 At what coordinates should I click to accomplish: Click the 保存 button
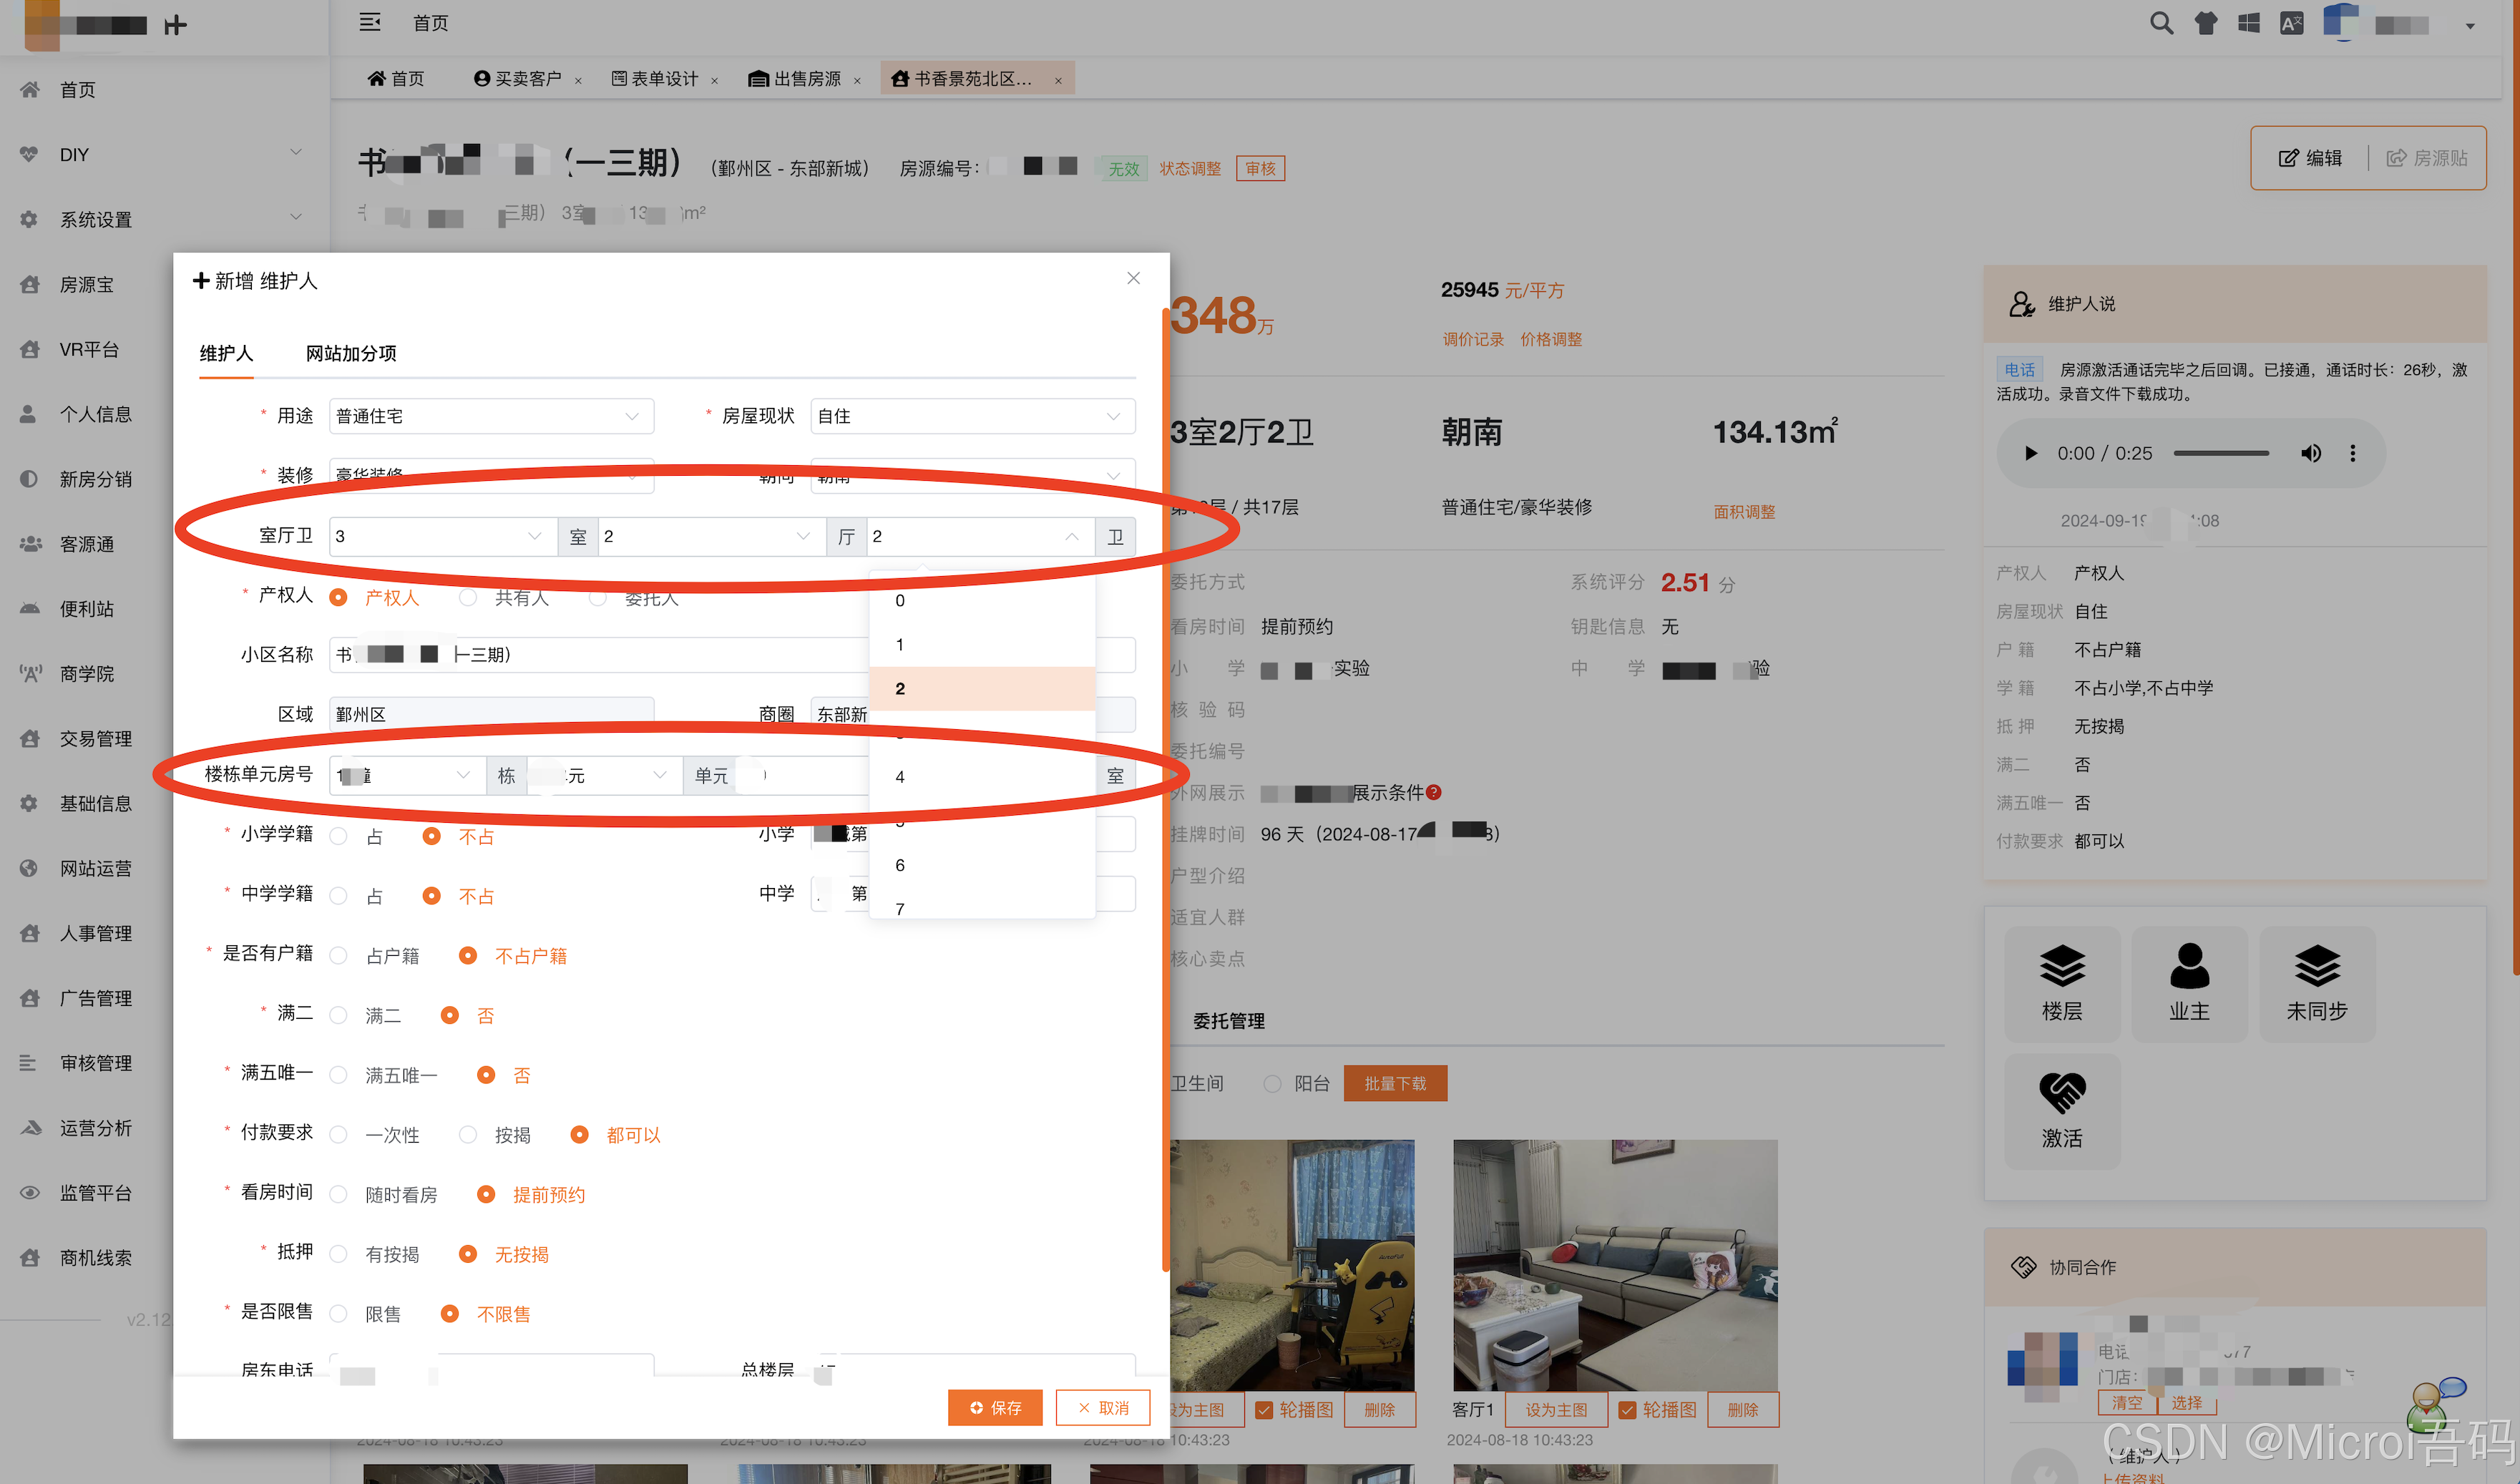tap(995, 1408)
